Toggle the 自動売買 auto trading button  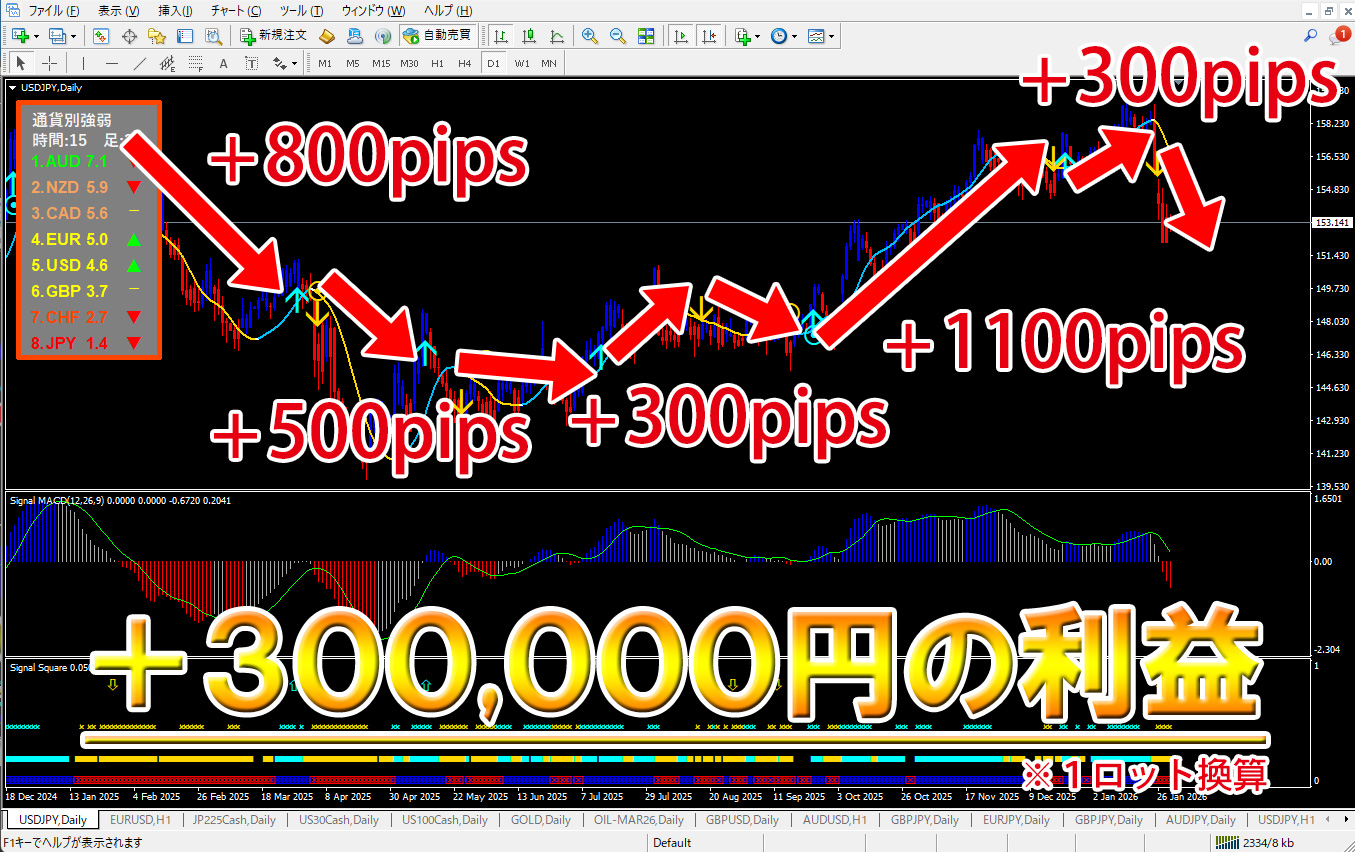(x=437, y=36)
